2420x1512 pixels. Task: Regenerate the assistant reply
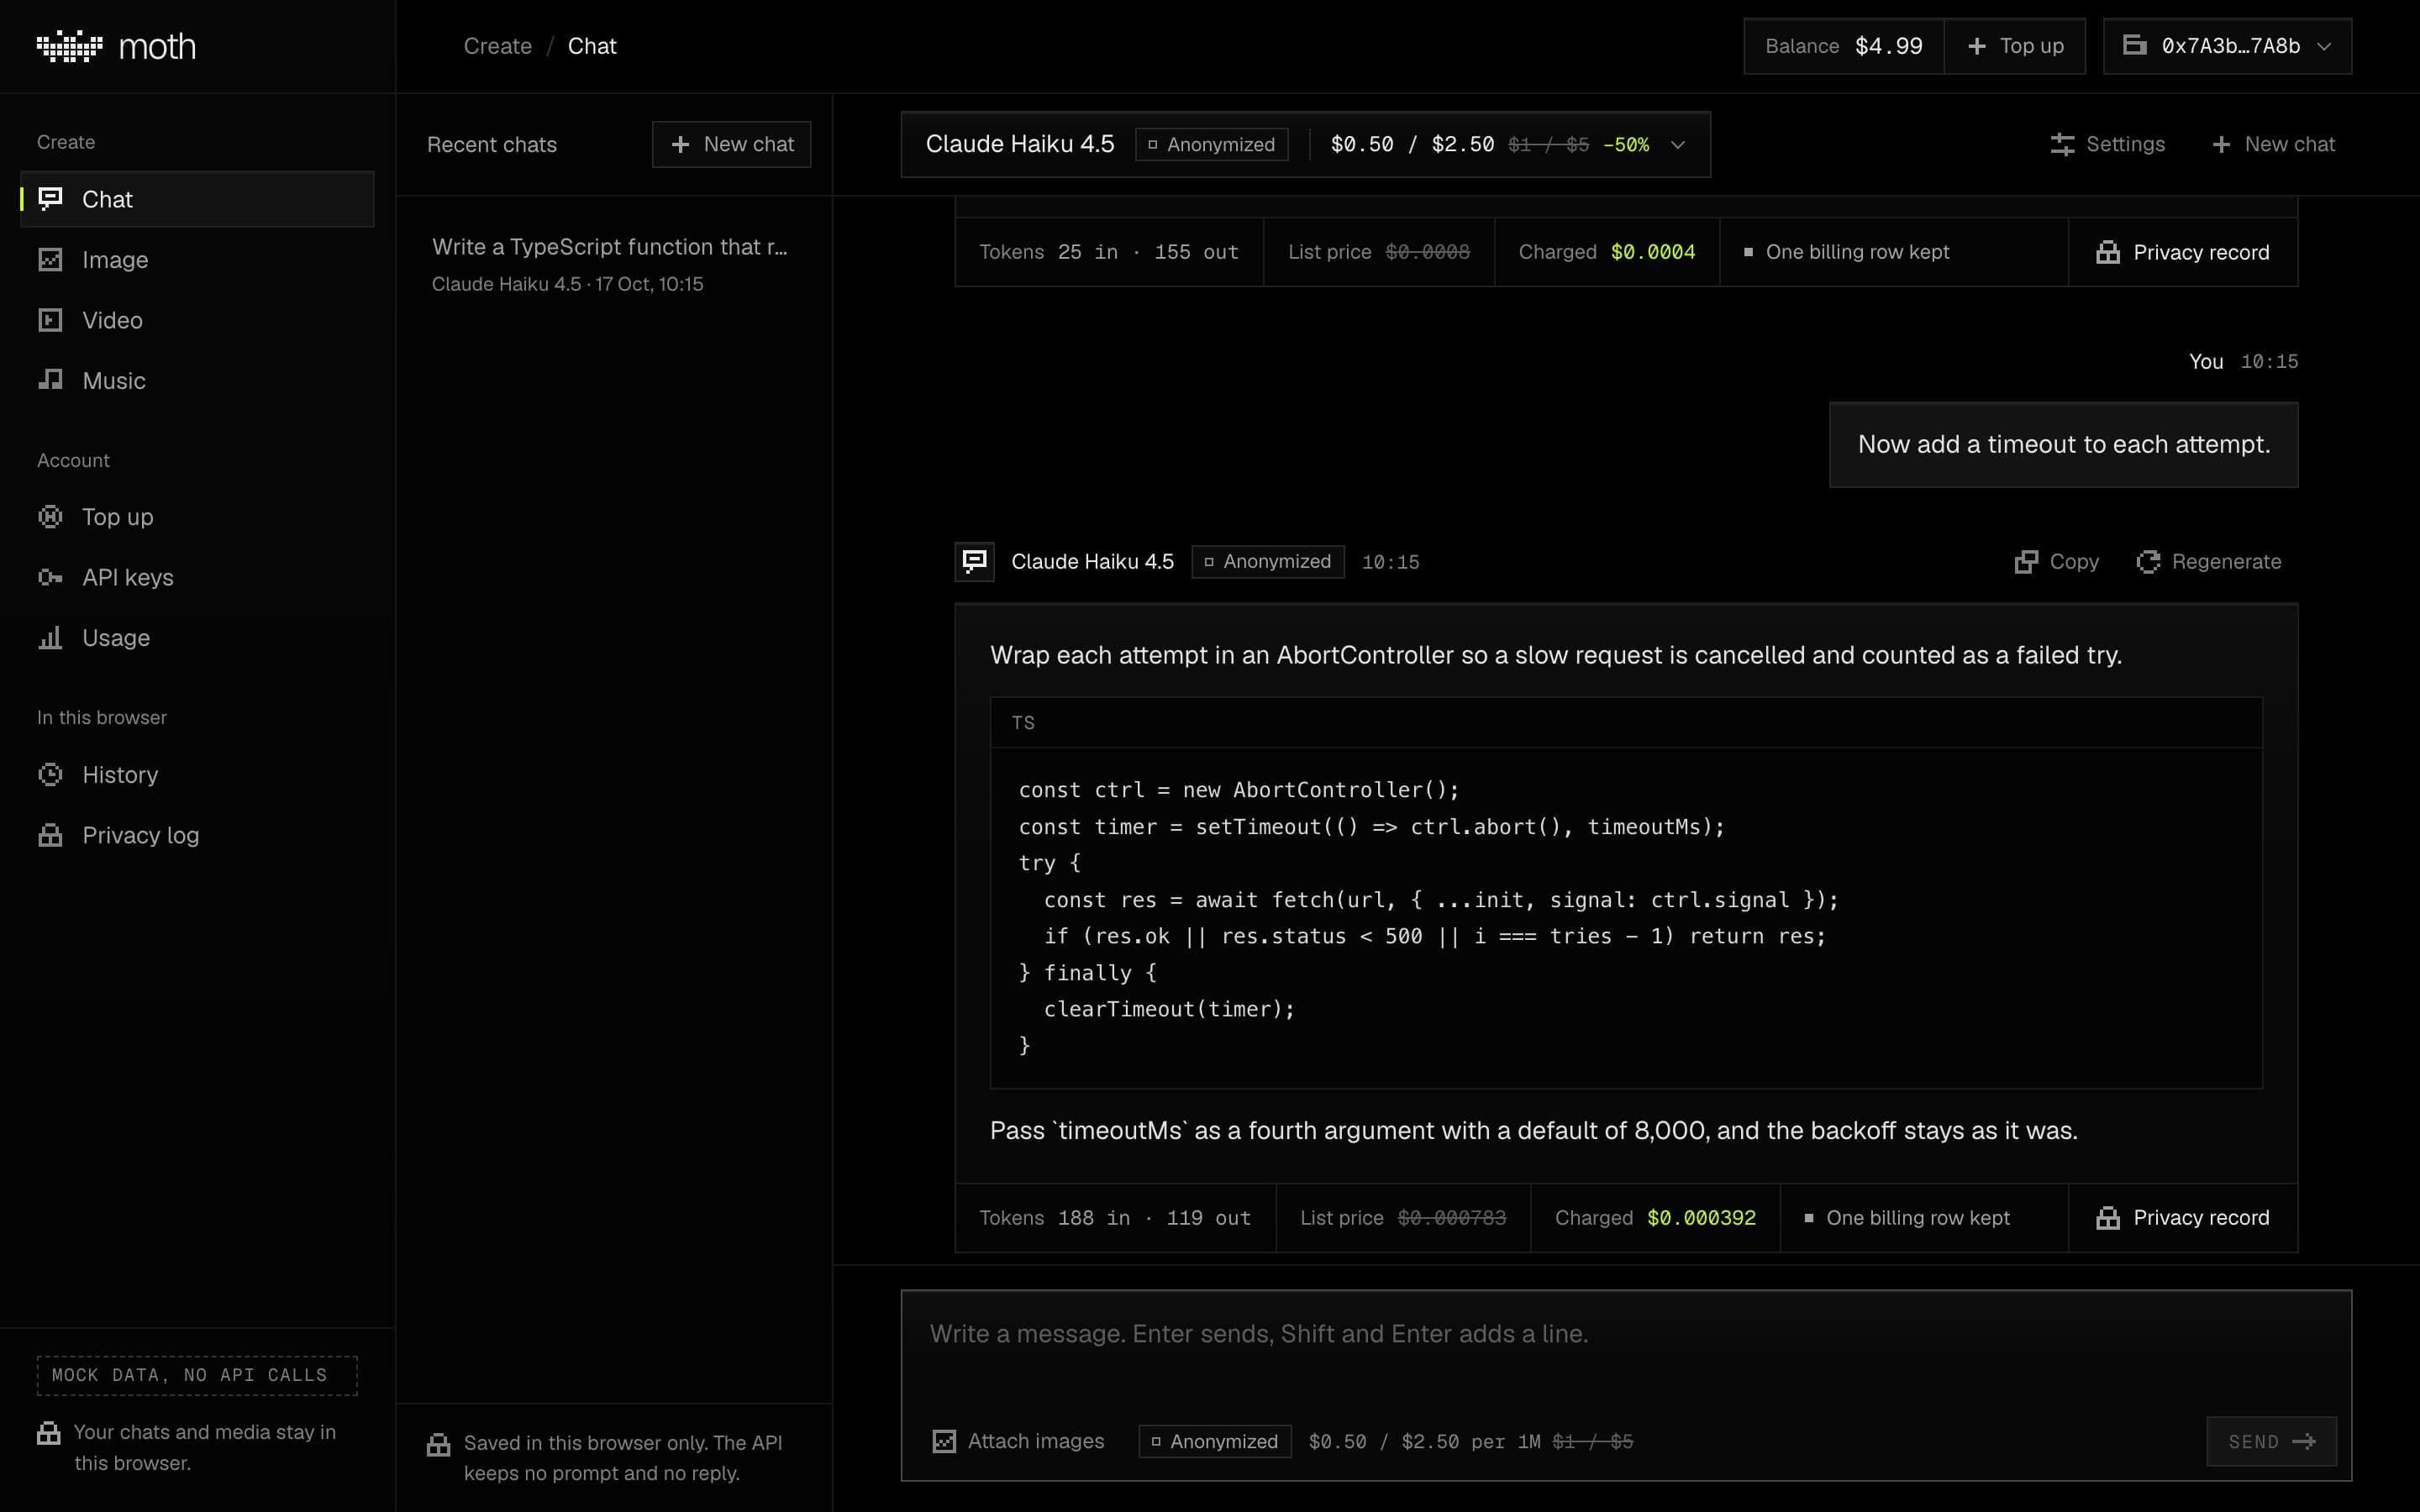pos(2208,562)
